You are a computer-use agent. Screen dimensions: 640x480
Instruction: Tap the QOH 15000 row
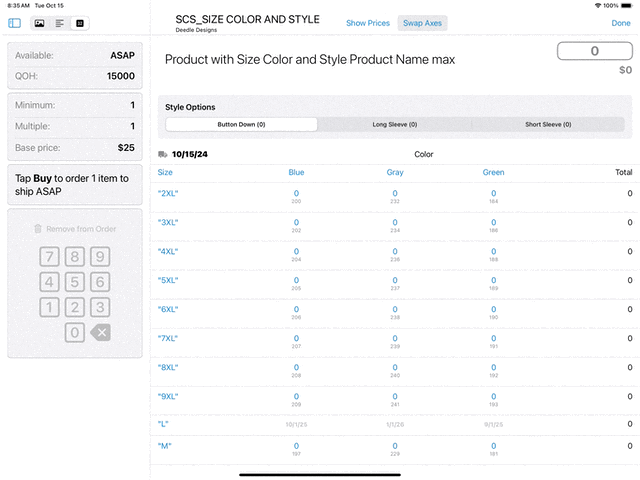click(75, 76)
